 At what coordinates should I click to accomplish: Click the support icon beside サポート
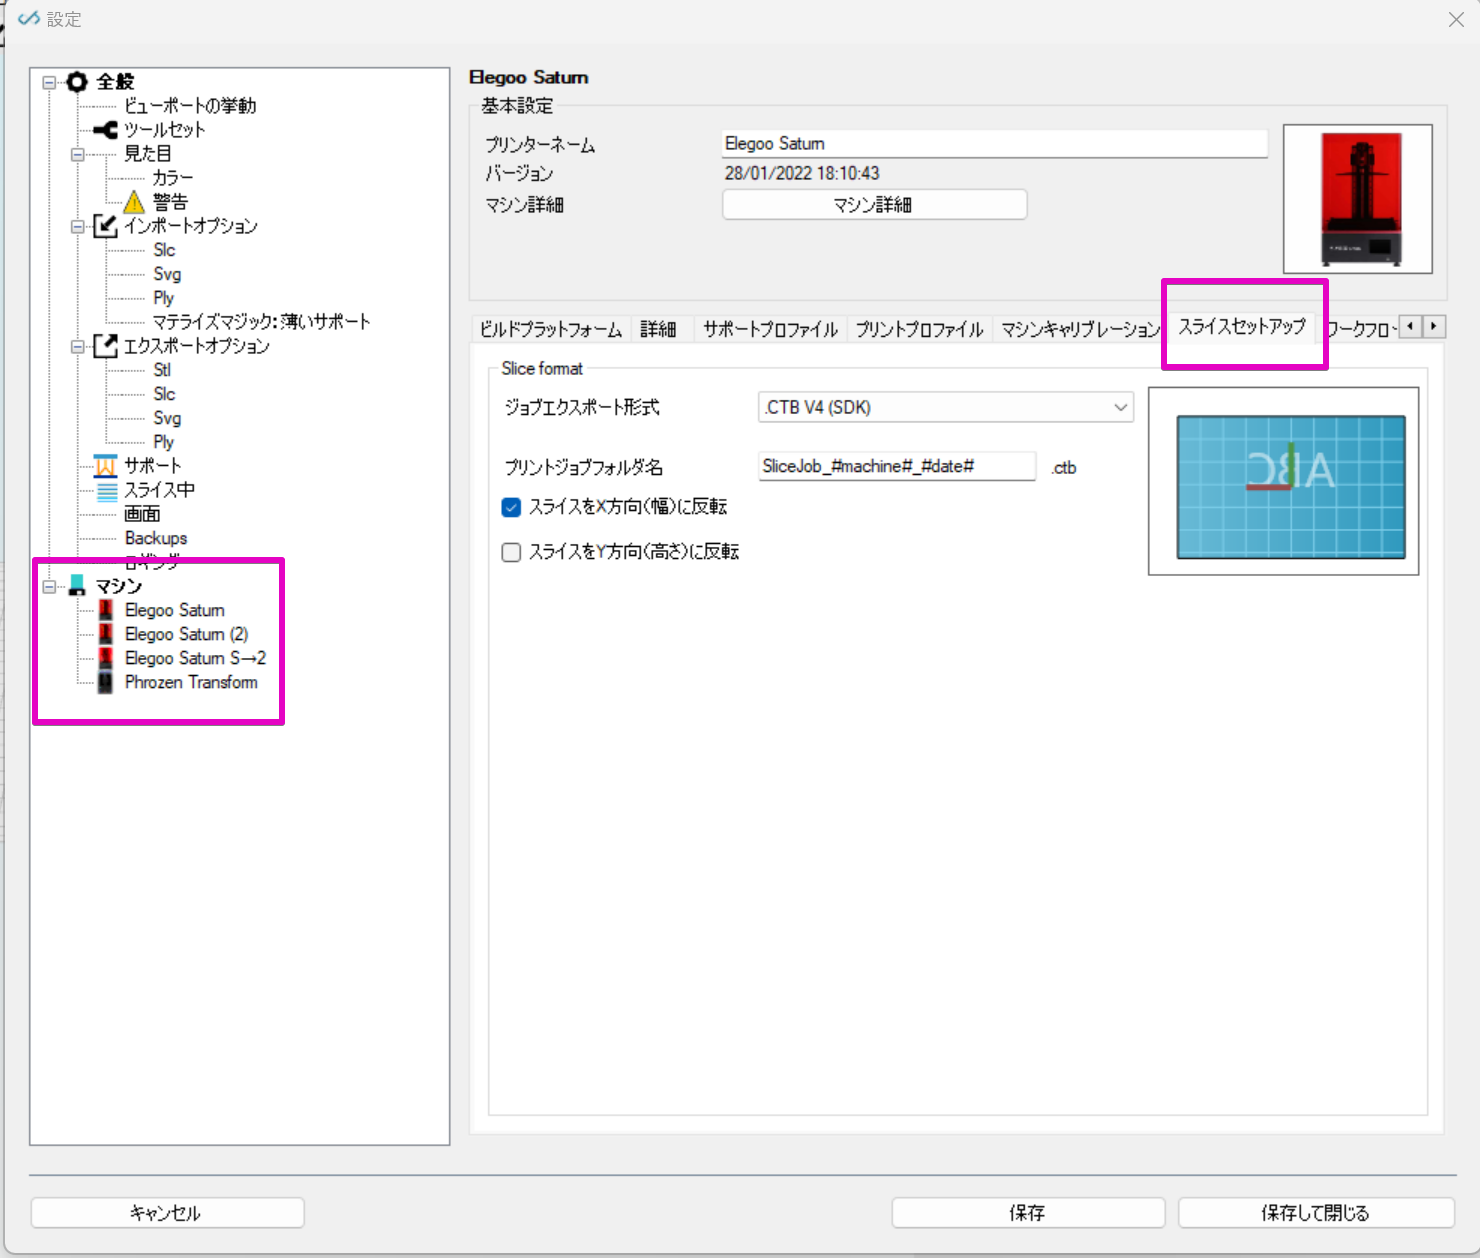point(105,466)
